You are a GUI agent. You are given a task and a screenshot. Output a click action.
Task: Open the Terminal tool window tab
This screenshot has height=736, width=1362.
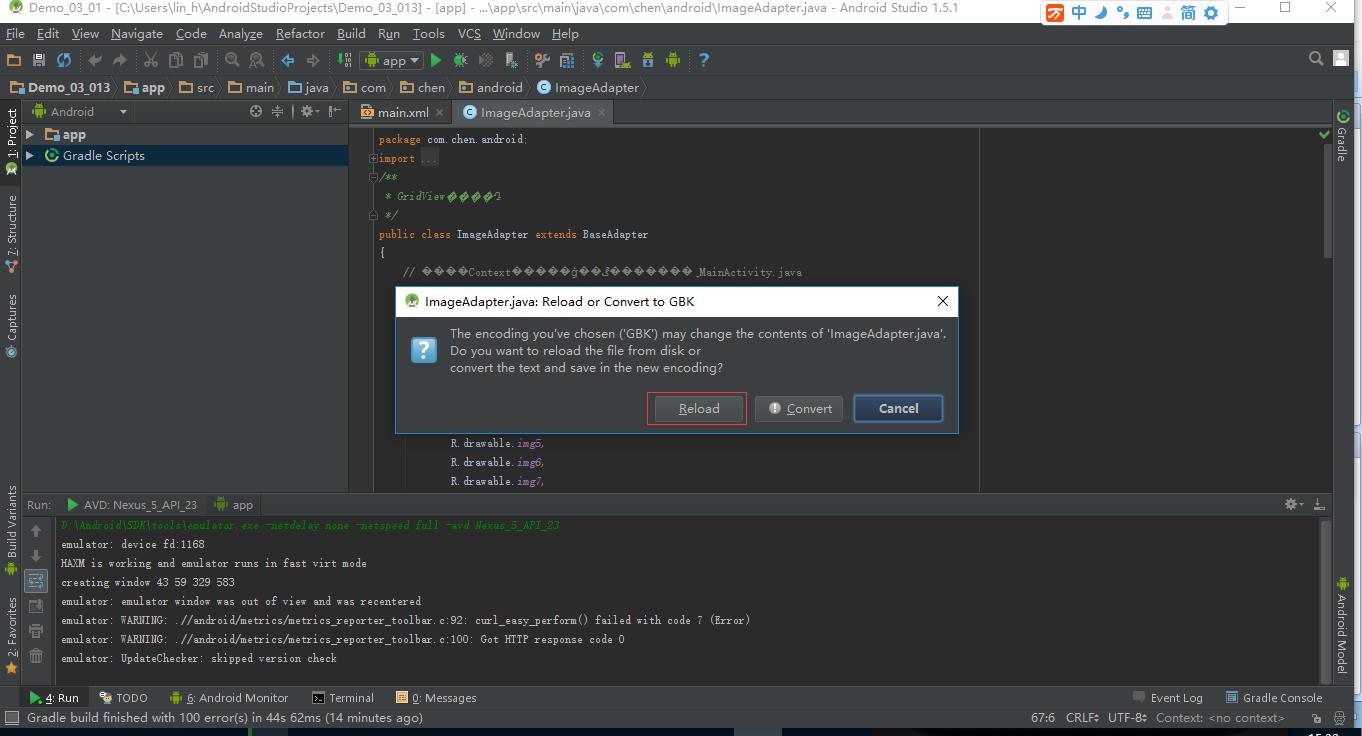point(343,698)
